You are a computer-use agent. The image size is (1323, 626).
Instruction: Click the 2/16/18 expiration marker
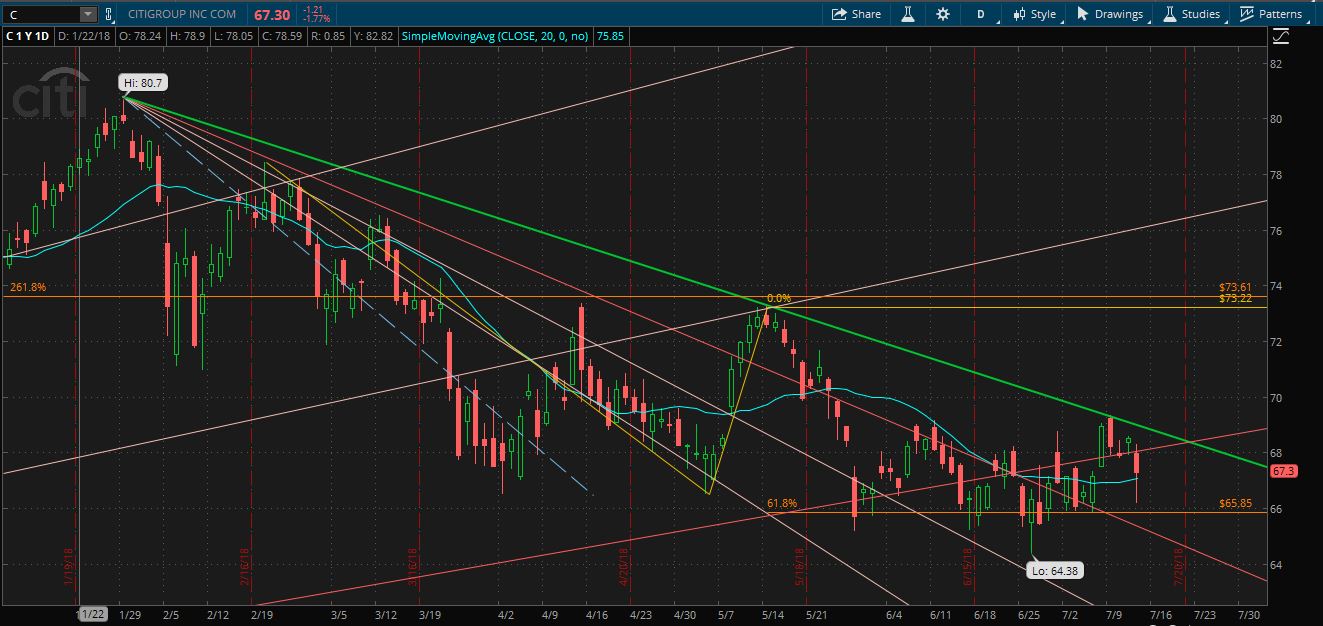[243, 566]
